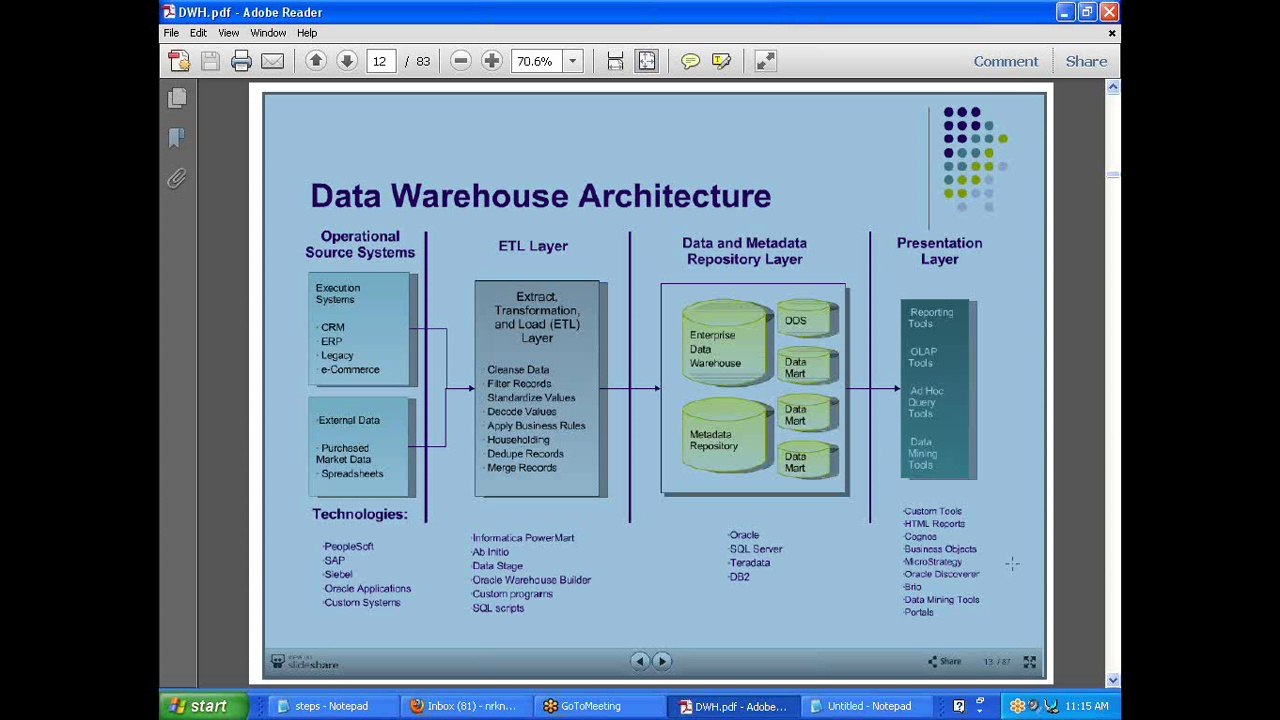This screenshot has height=720, width=1280.
Task: Click the ETL Layer column heading
Action: 533,245
